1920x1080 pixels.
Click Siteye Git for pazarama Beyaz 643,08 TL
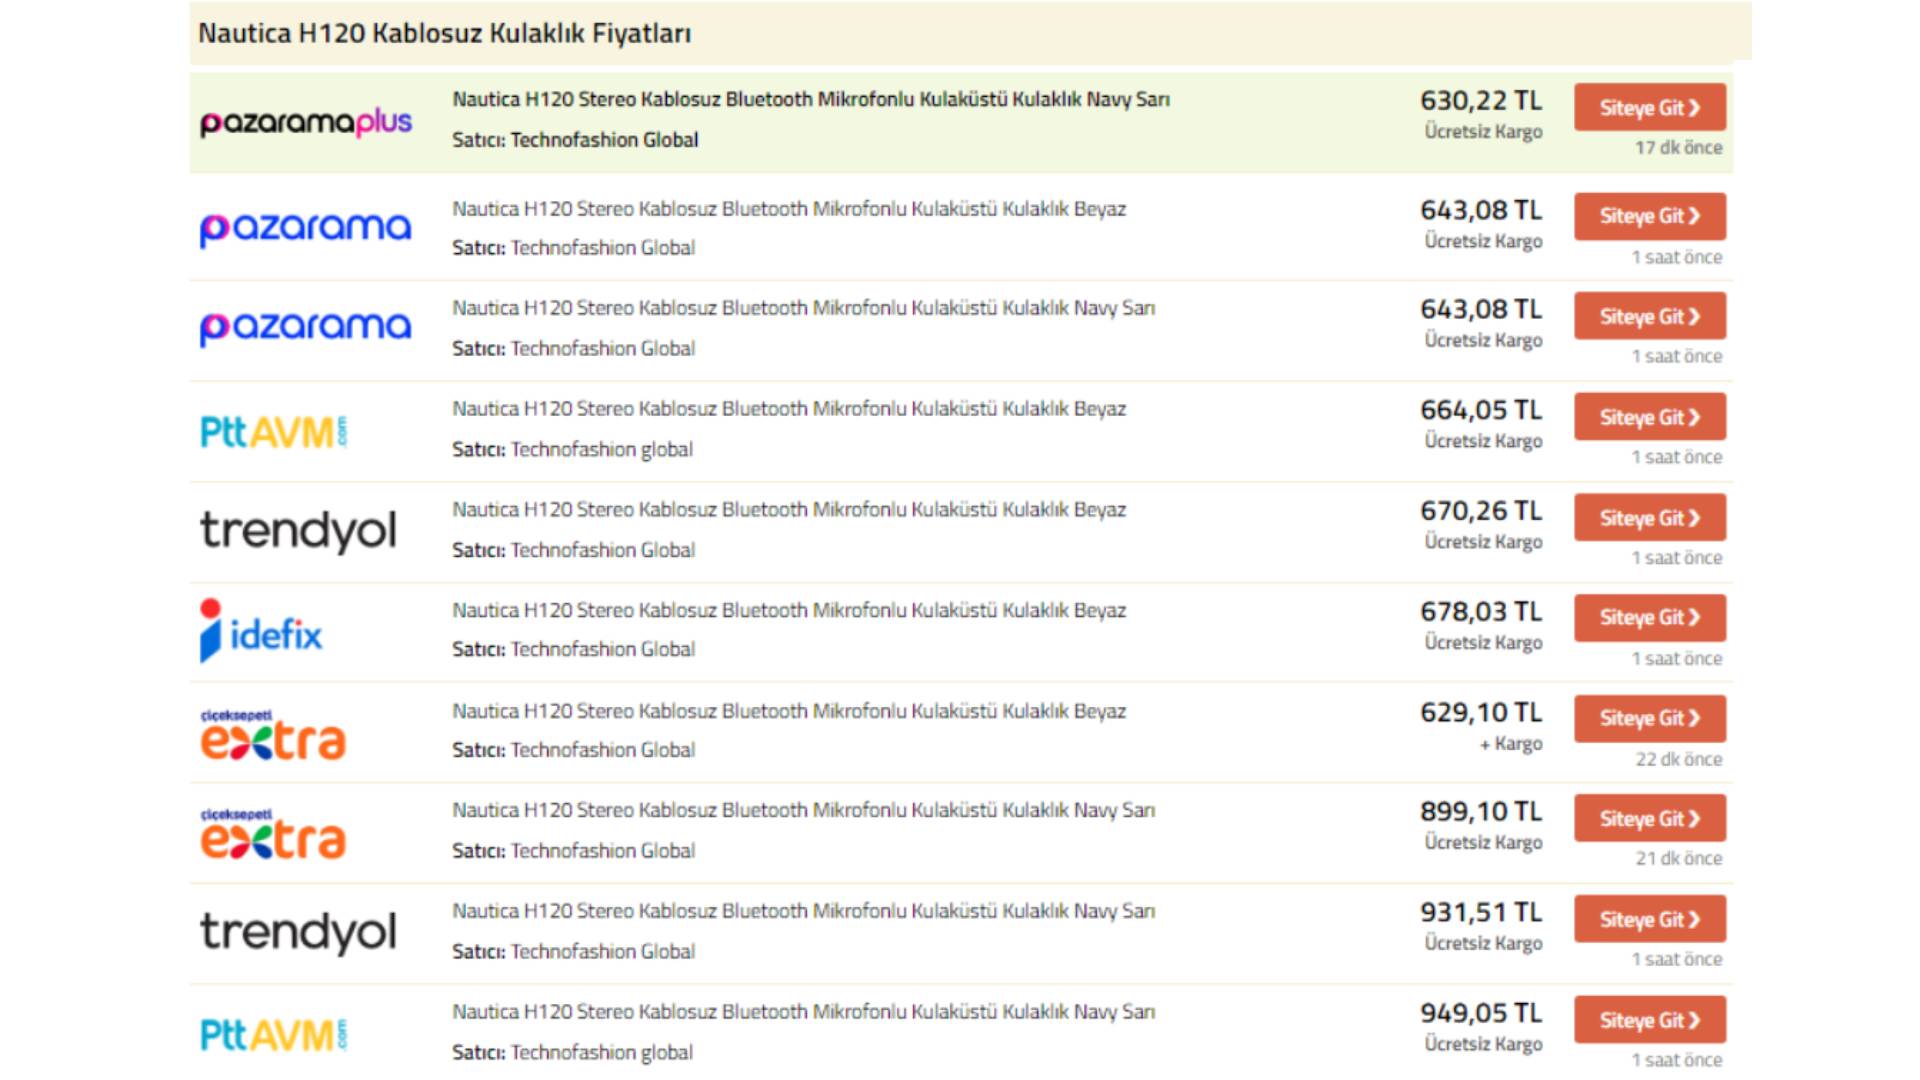(x=1650, y=216)
